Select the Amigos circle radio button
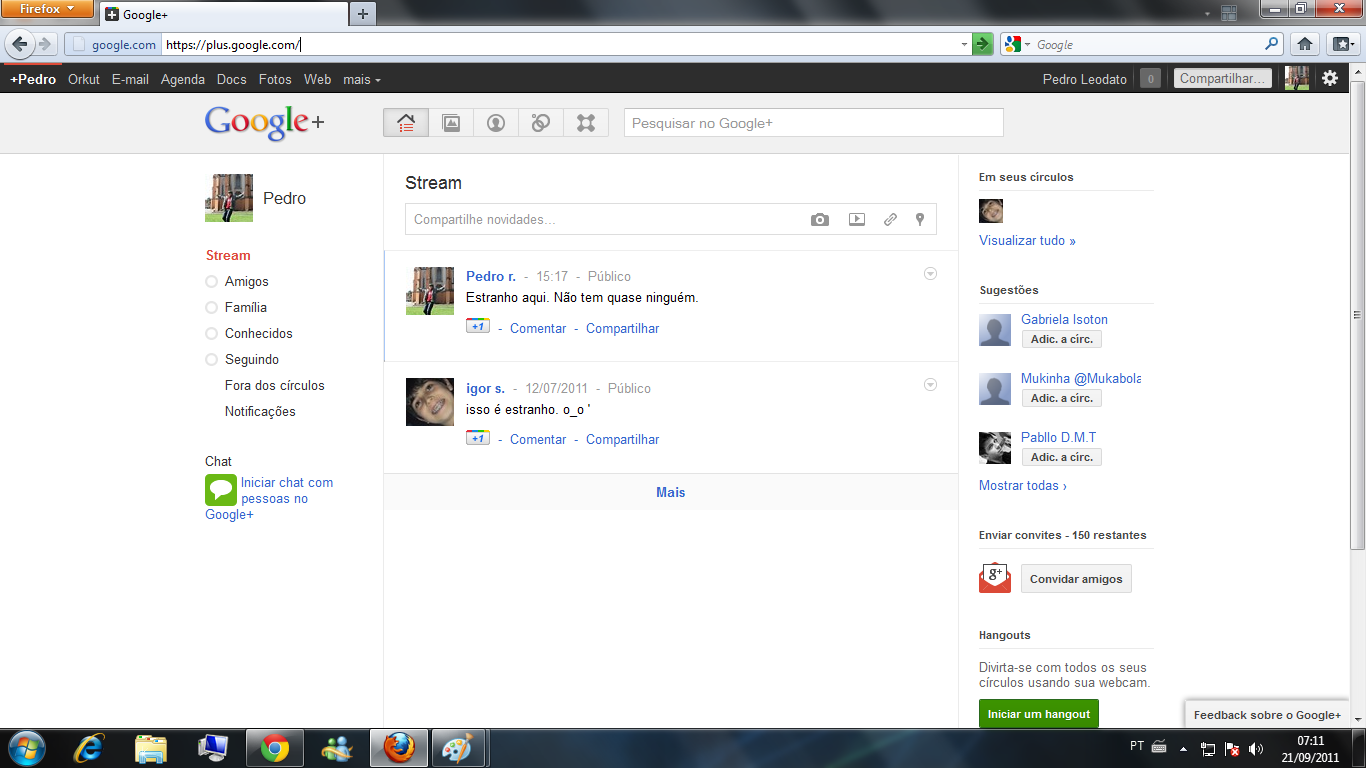The height and width of the screenshot is (768, 1366). [x=211, y=282]
